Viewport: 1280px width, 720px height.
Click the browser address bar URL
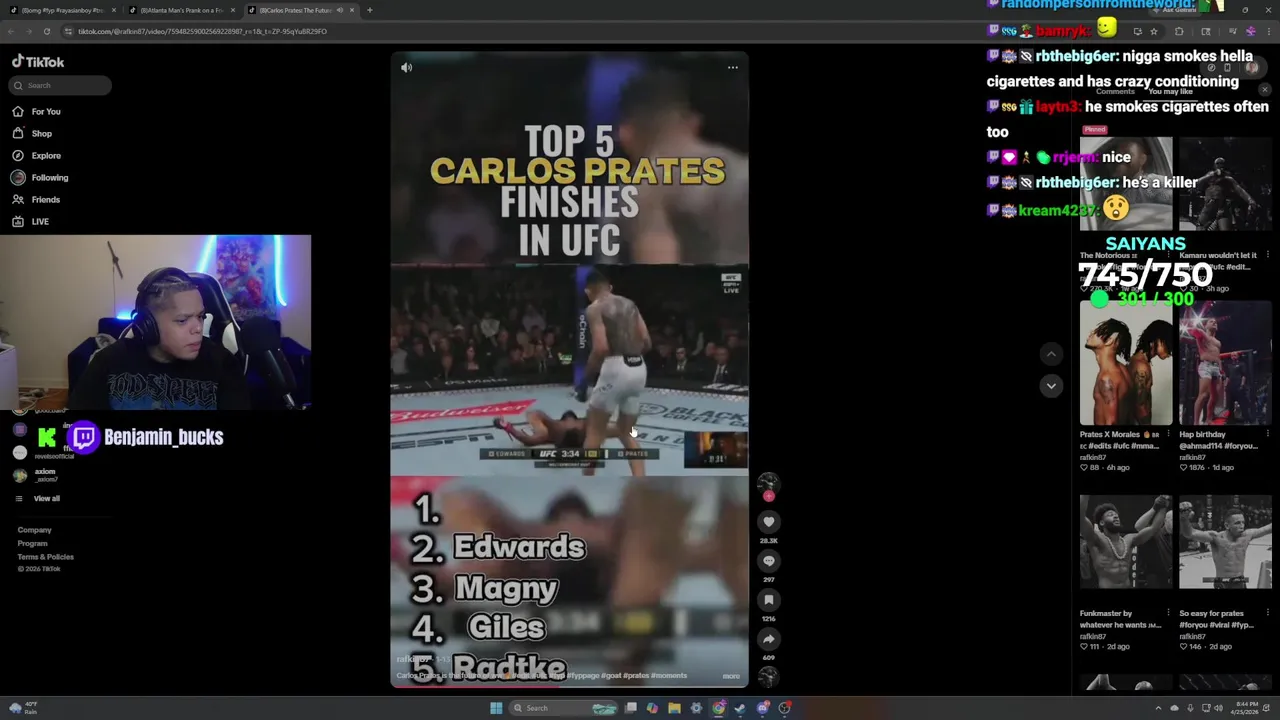203,31
